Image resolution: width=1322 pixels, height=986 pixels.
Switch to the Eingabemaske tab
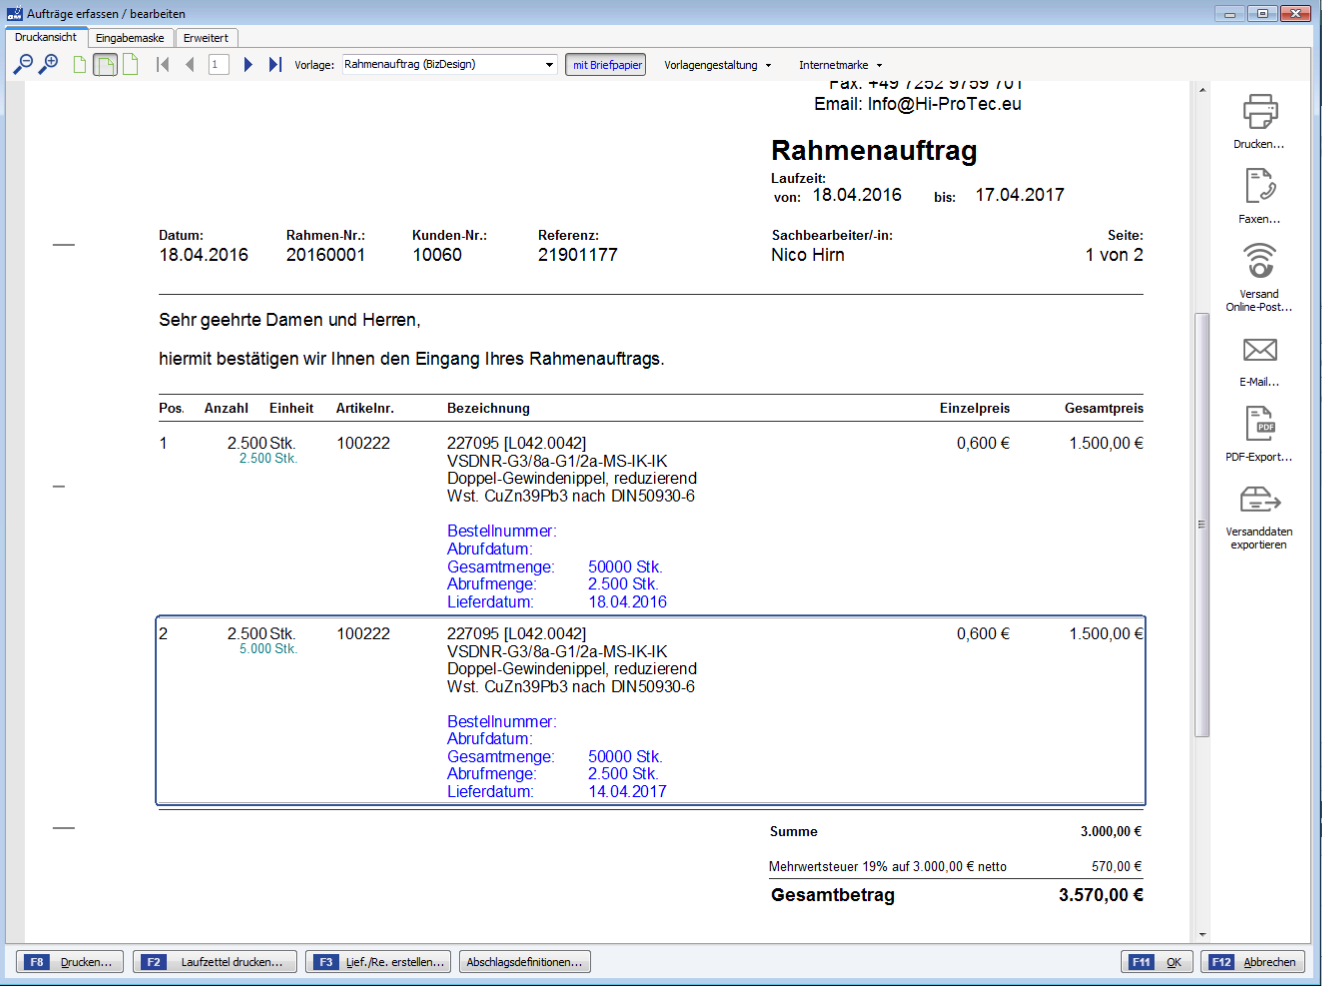(x=130, y=38)
